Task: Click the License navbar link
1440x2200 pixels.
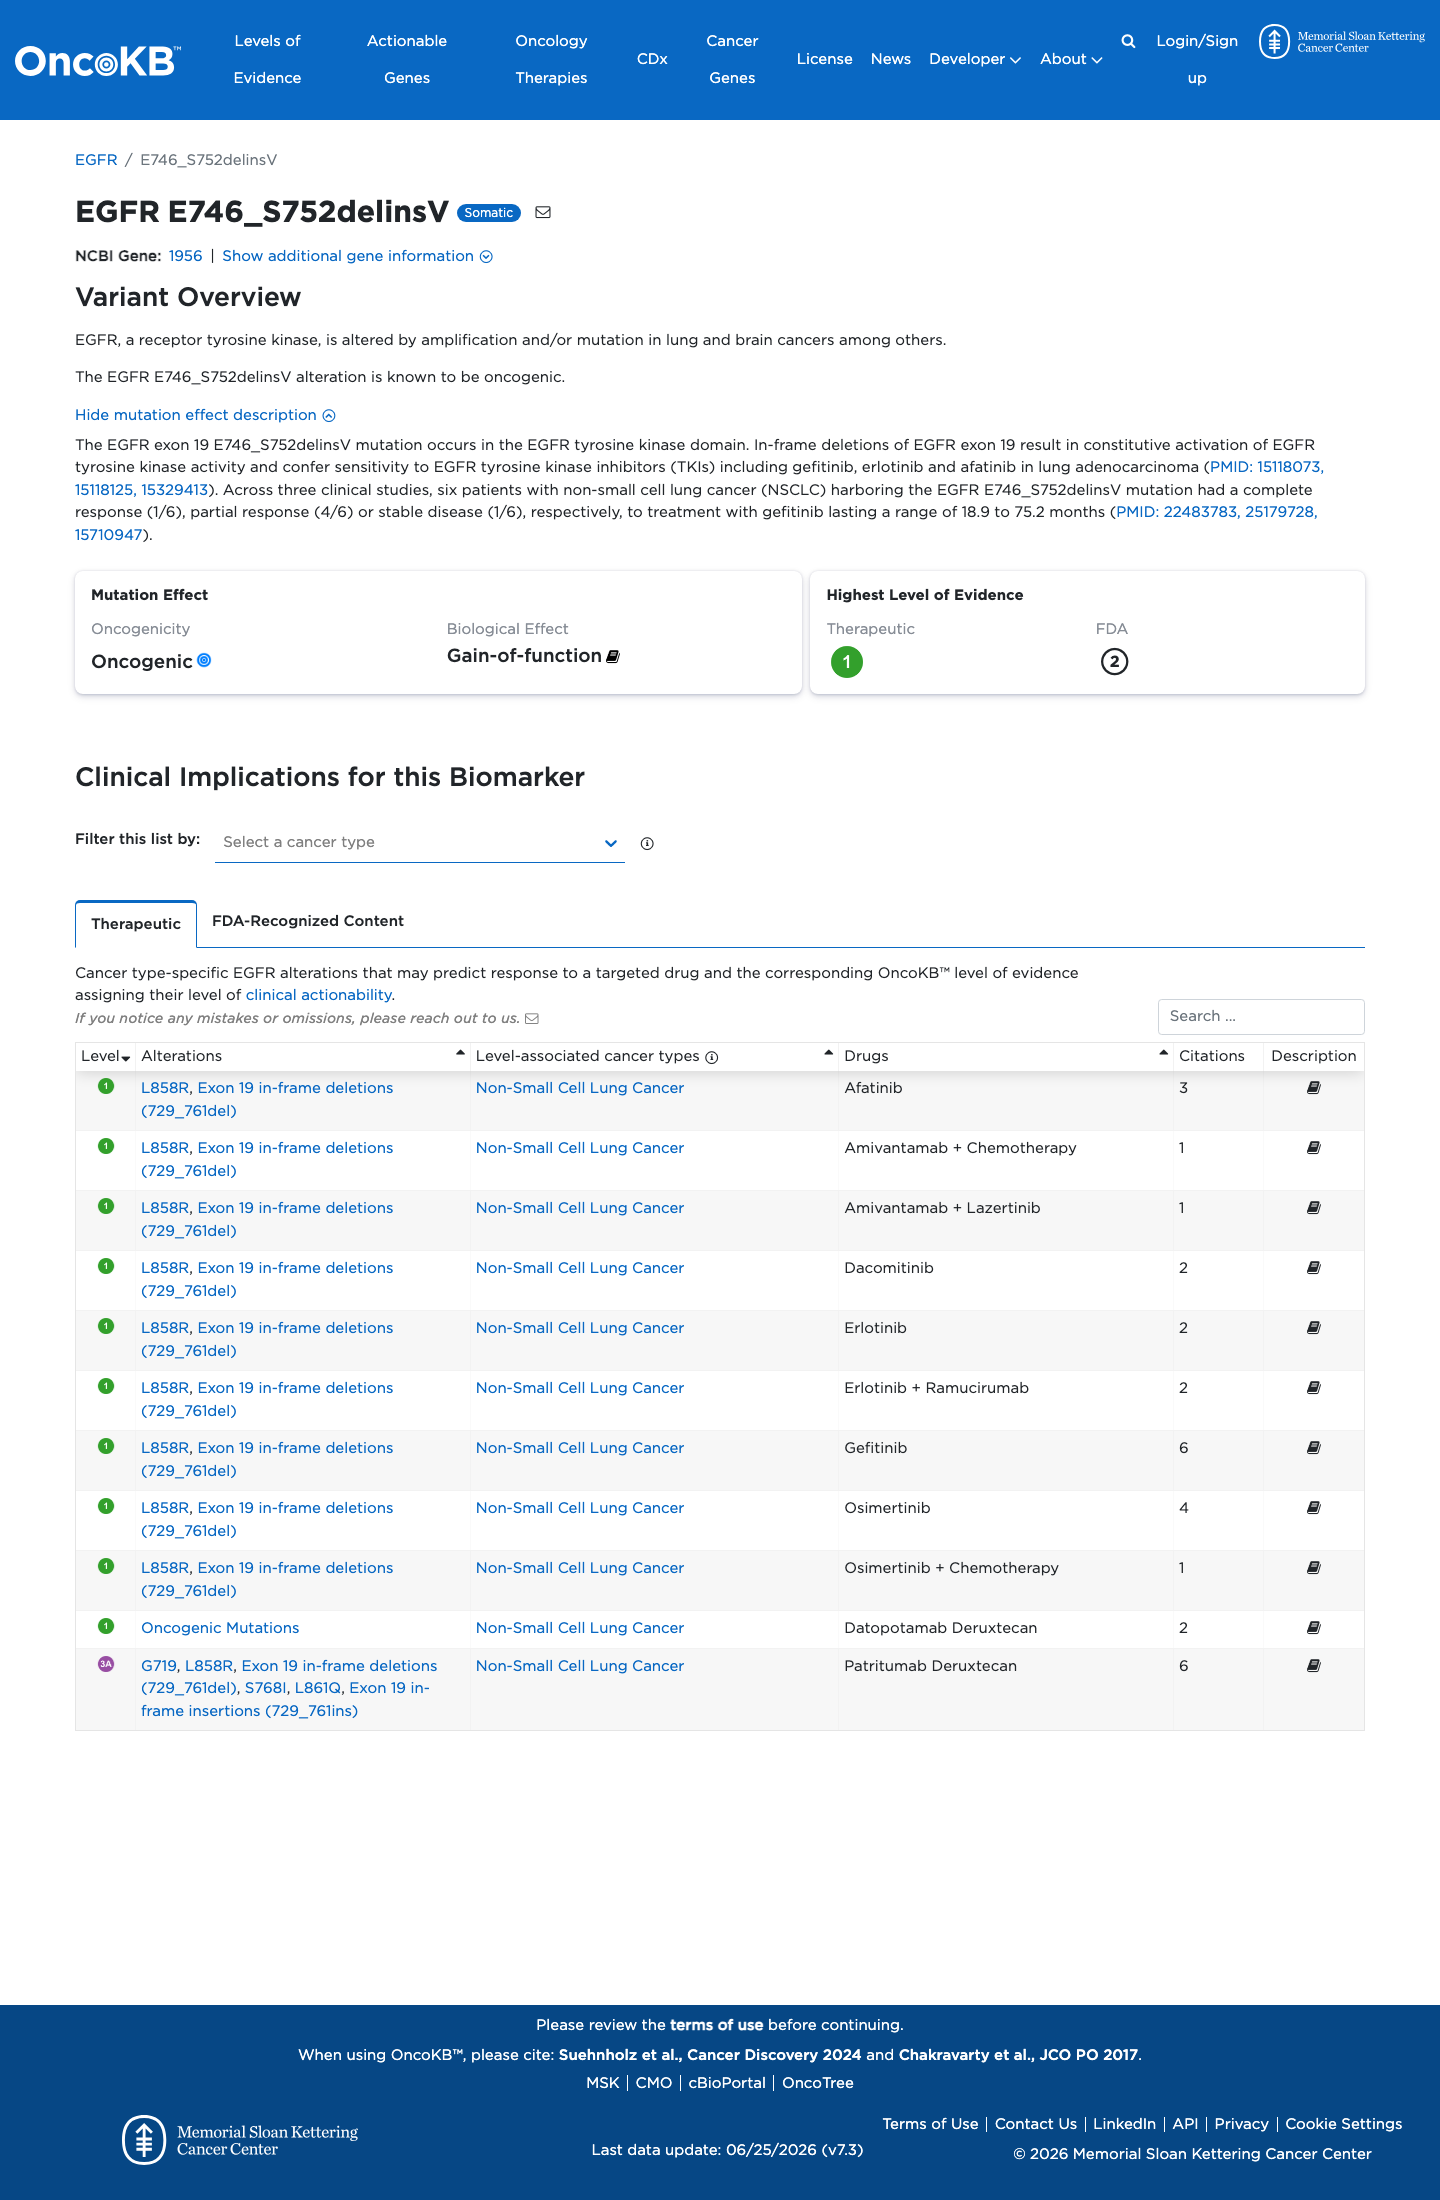Action: tap(825, 59)
